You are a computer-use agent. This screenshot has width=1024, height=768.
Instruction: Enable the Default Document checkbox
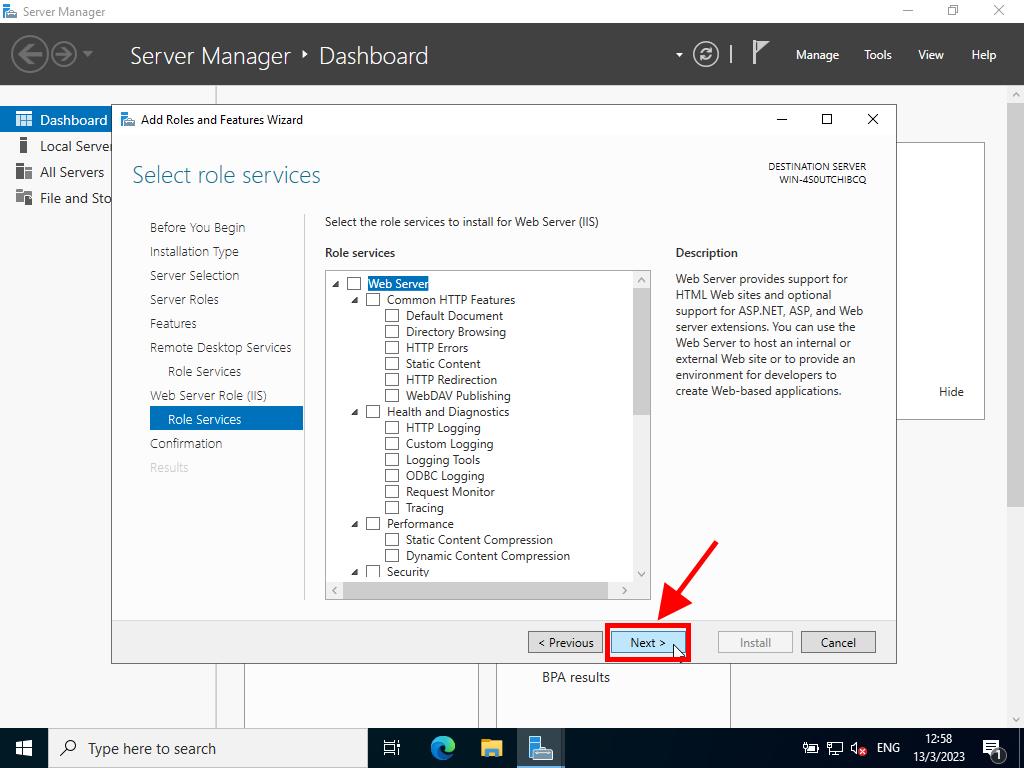[x=392, y=315]
